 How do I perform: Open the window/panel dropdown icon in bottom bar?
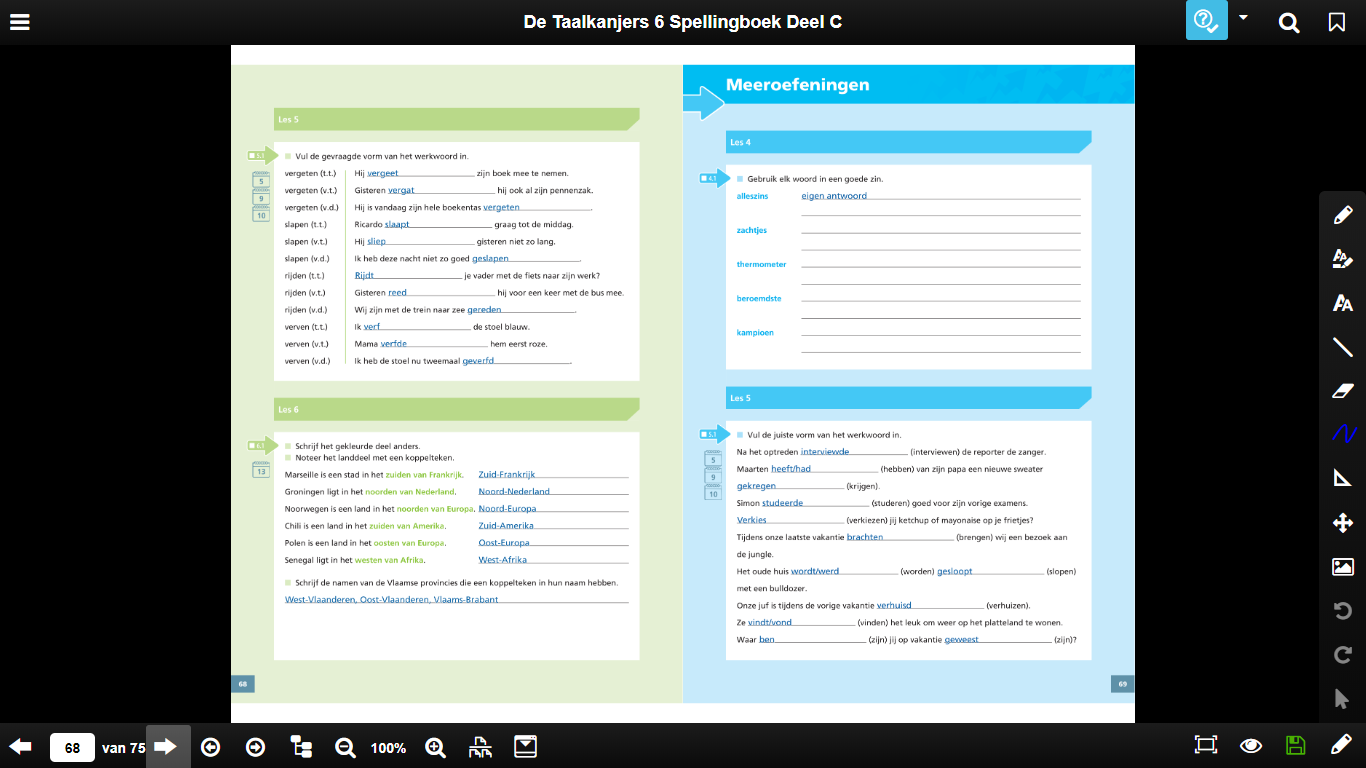[525, 747]
